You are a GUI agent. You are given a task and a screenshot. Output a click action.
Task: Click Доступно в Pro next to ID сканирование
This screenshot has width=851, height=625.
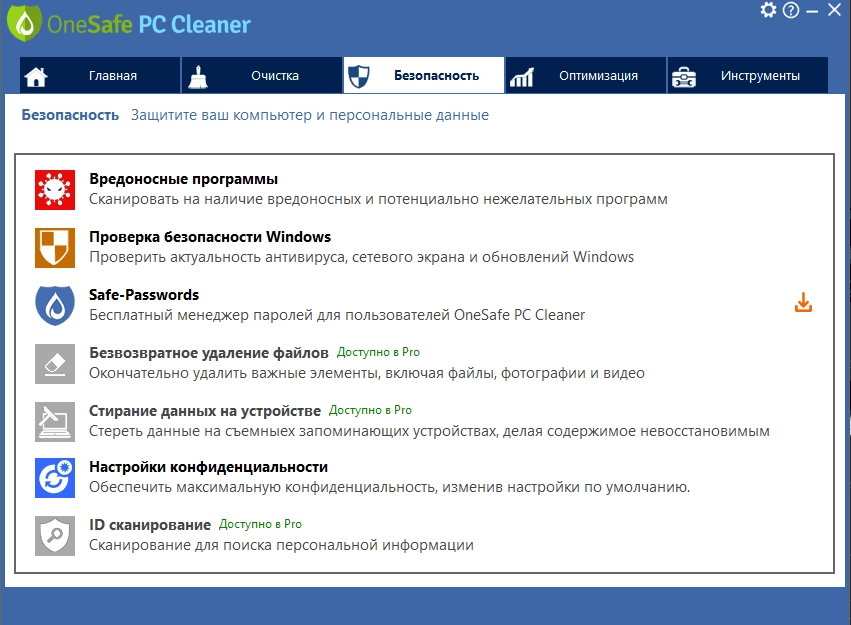(x=260, y=524)
